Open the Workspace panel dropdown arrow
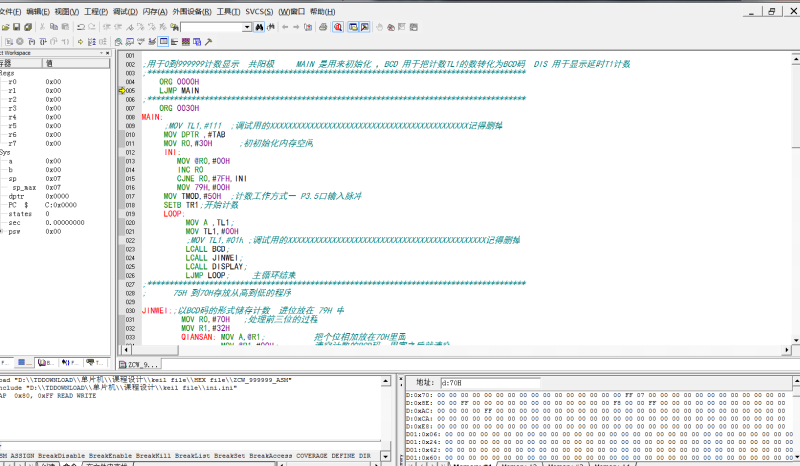 pos(101,53)
